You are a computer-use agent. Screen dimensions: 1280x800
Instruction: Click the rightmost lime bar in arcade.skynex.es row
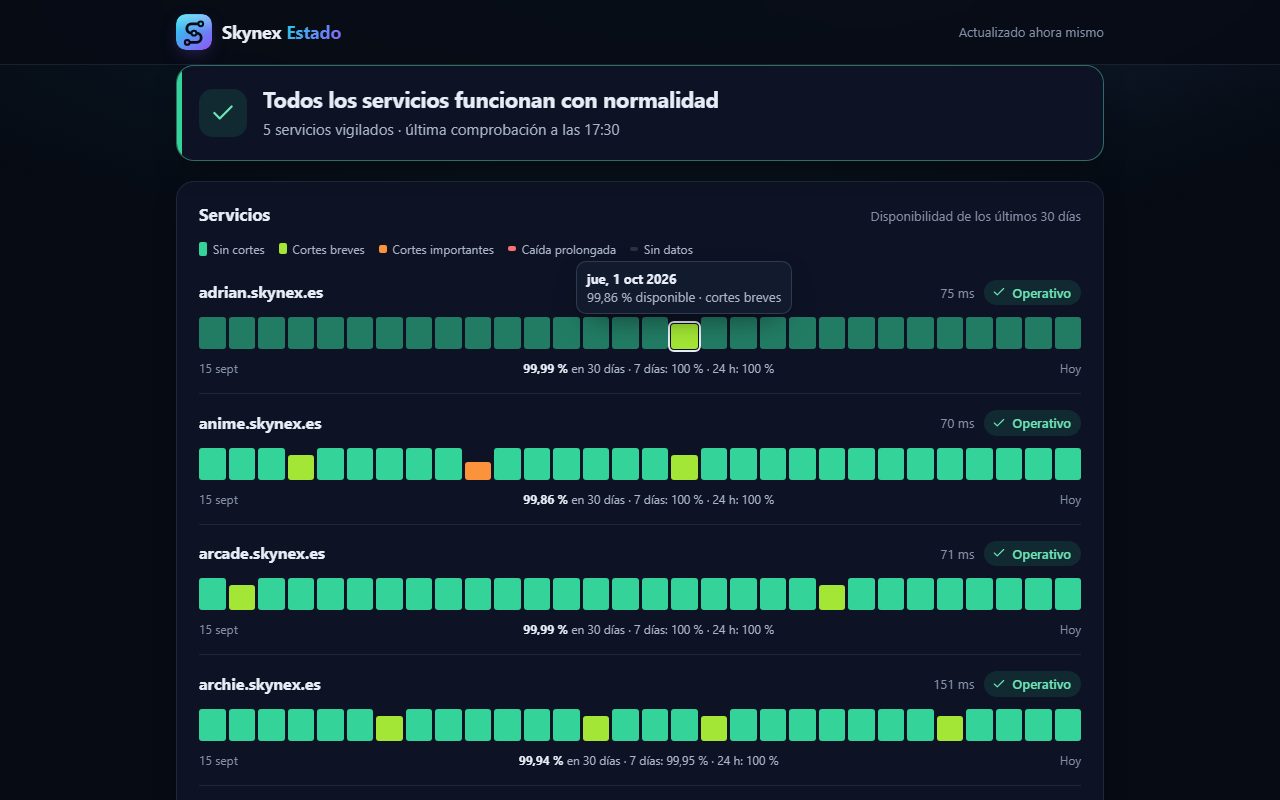point(832,597)
